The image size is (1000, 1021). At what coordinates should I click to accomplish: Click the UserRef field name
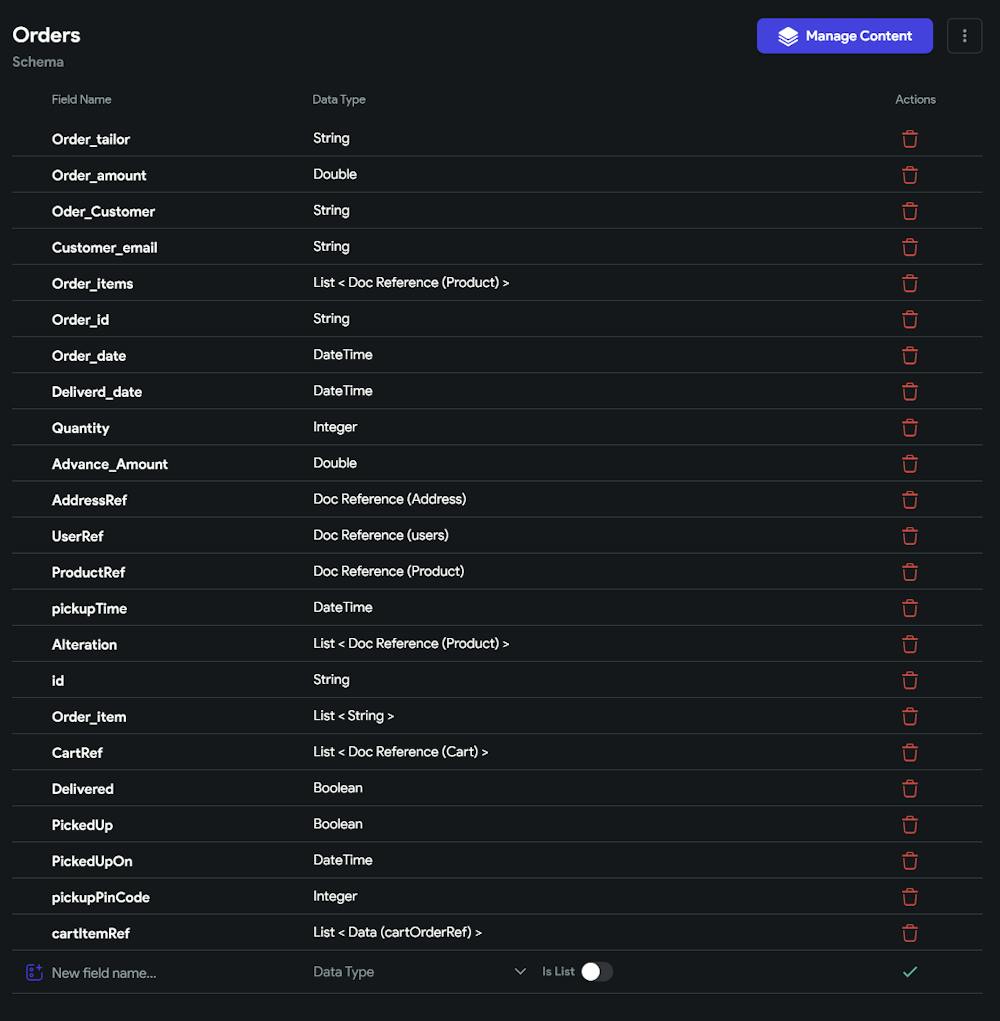77,536
